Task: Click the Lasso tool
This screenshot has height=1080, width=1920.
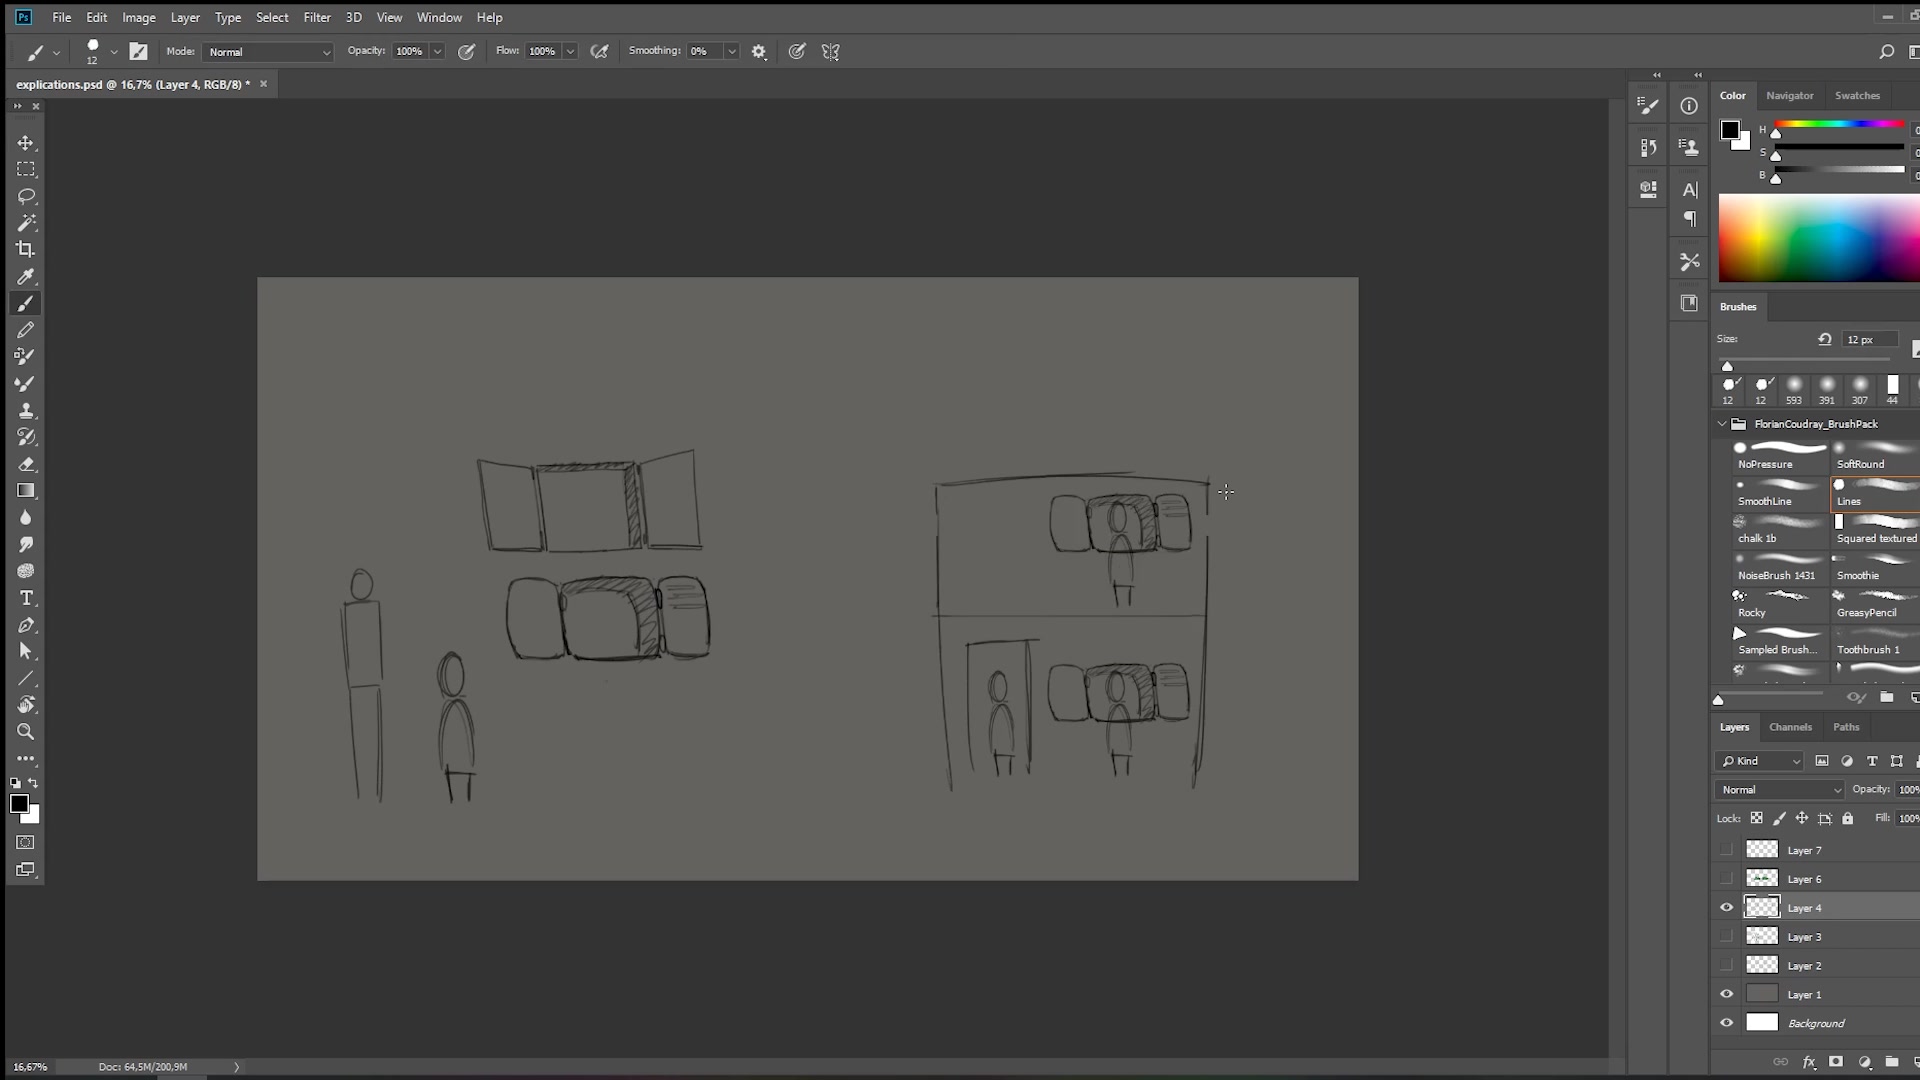Action: pos(26,196)
